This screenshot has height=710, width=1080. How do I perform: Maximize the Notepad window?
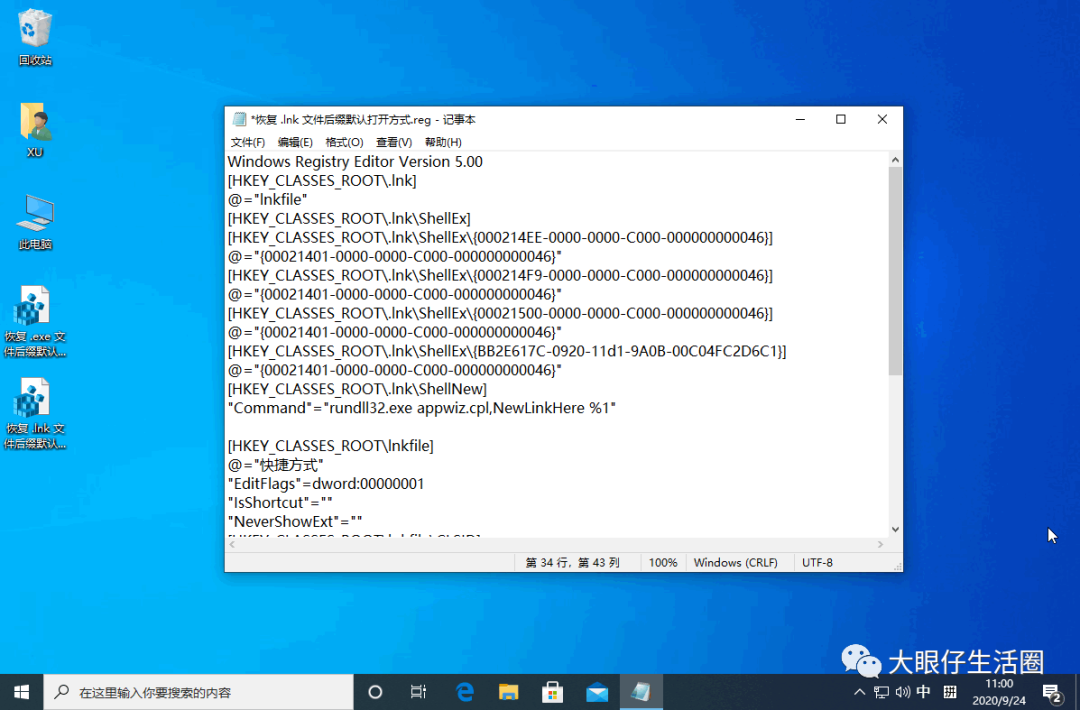840,119
